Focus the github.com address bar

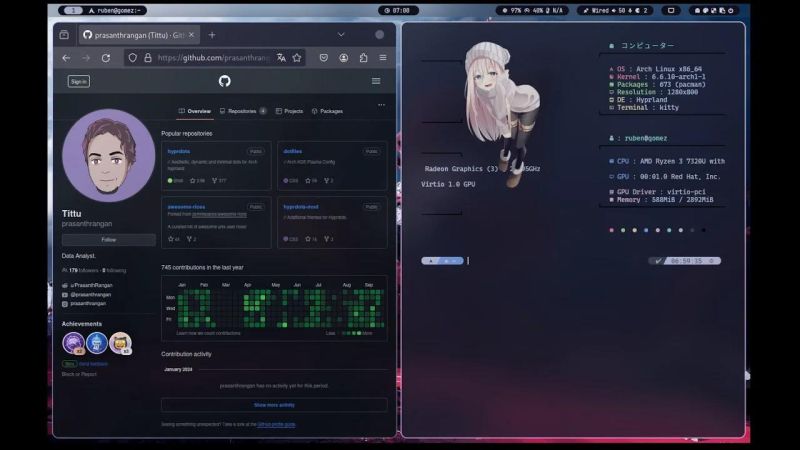point(213,58)
